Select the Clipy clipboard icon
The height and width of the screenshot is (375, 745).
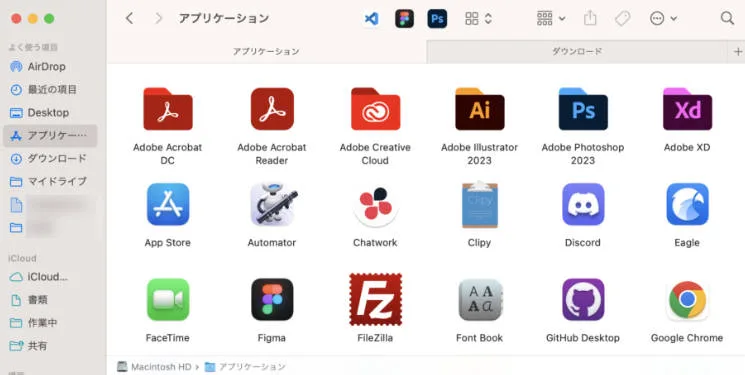[x=479, y=204]
